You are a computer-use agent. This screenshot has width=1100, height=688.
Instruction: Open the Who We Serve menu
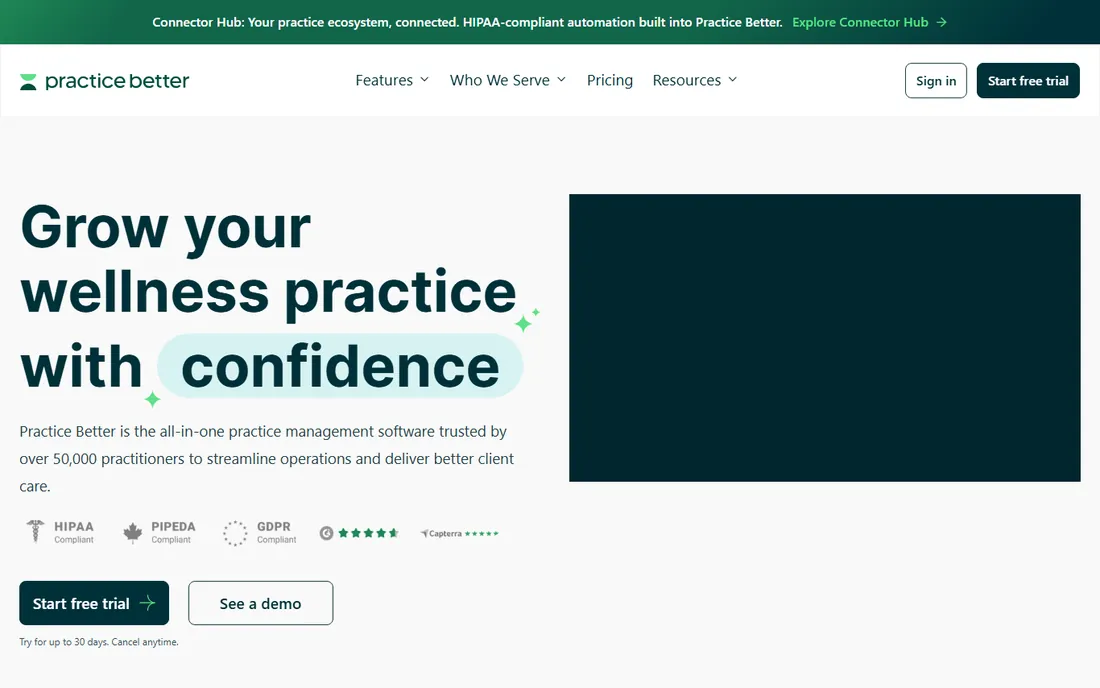pyautogui.click(x=508, y=80)
